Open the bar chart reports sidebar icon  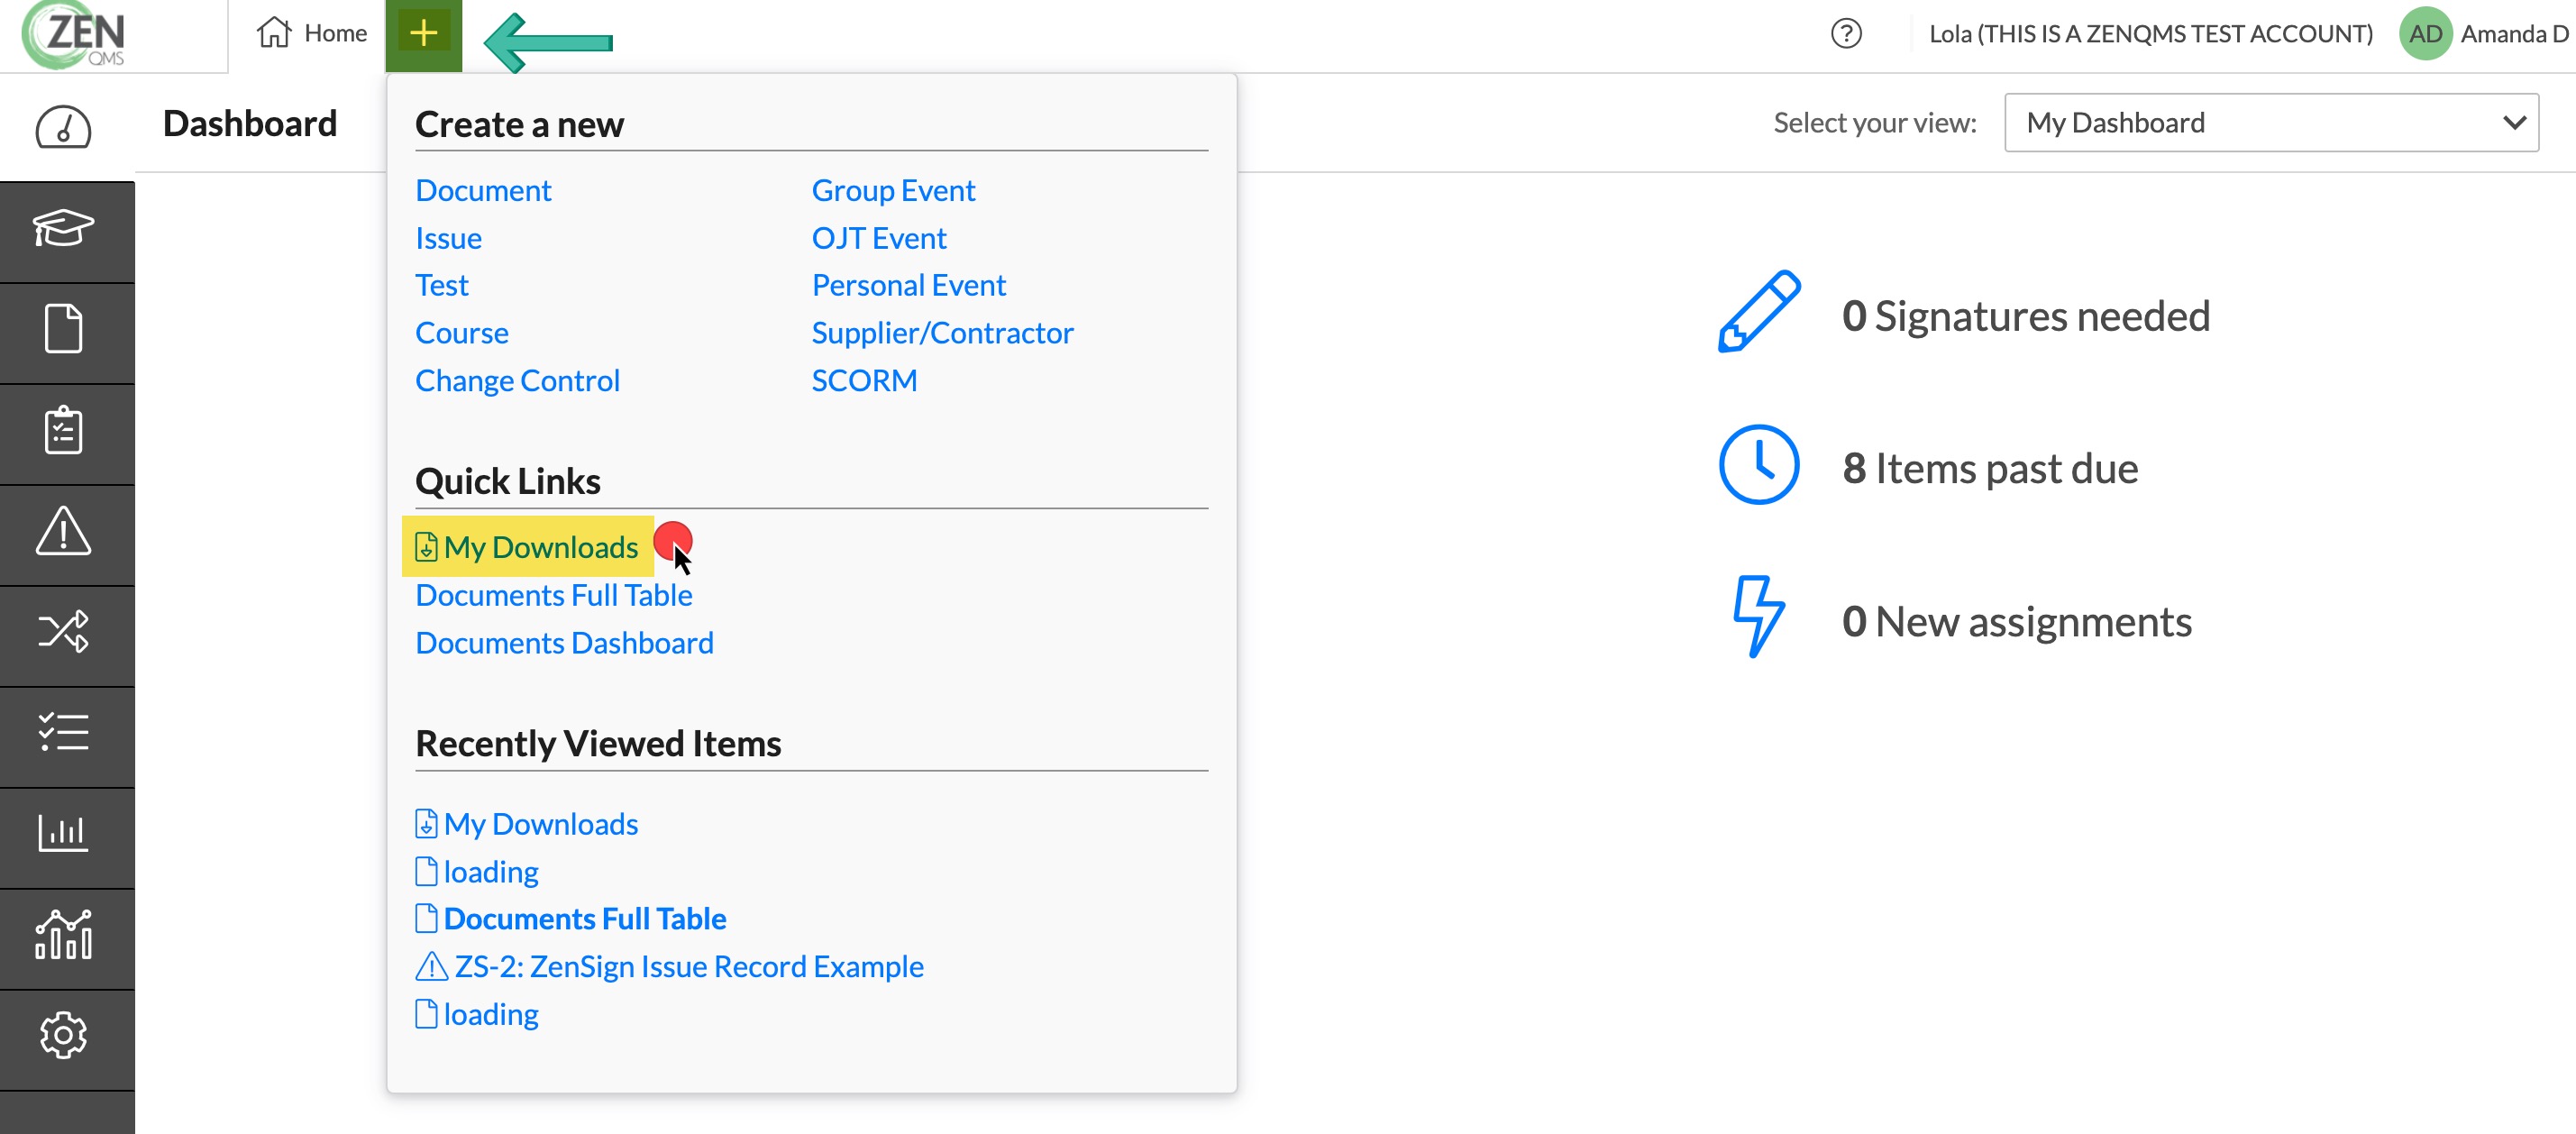(64, 835)
